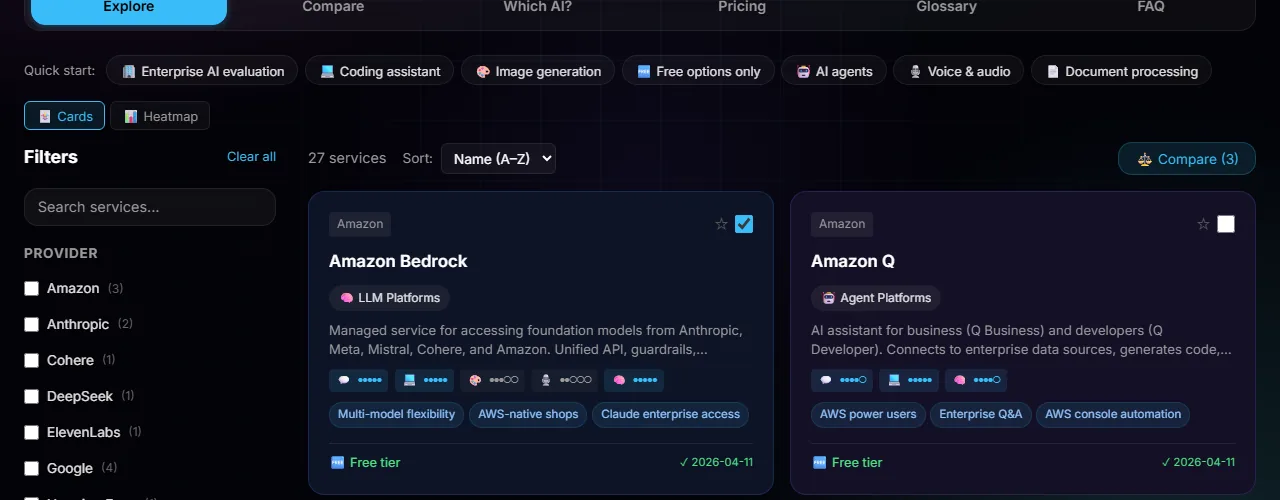Click the chat rating icon on Amazon Bedrock

point(344,380)
